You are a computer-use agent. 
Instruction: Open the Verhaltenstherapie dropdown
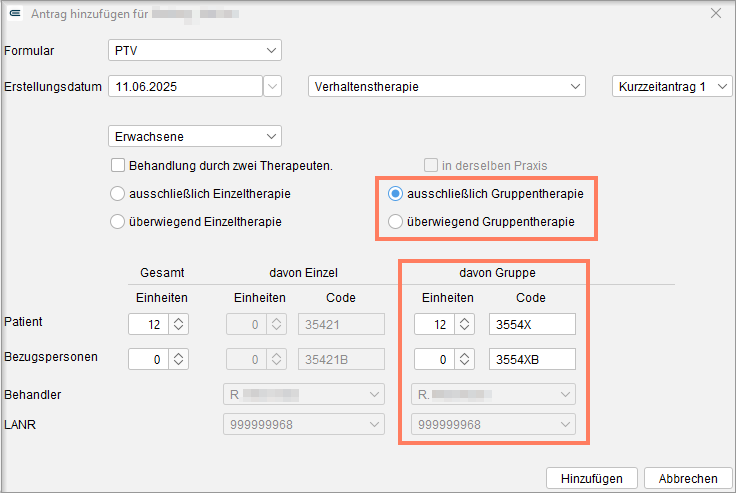point(446,86)
